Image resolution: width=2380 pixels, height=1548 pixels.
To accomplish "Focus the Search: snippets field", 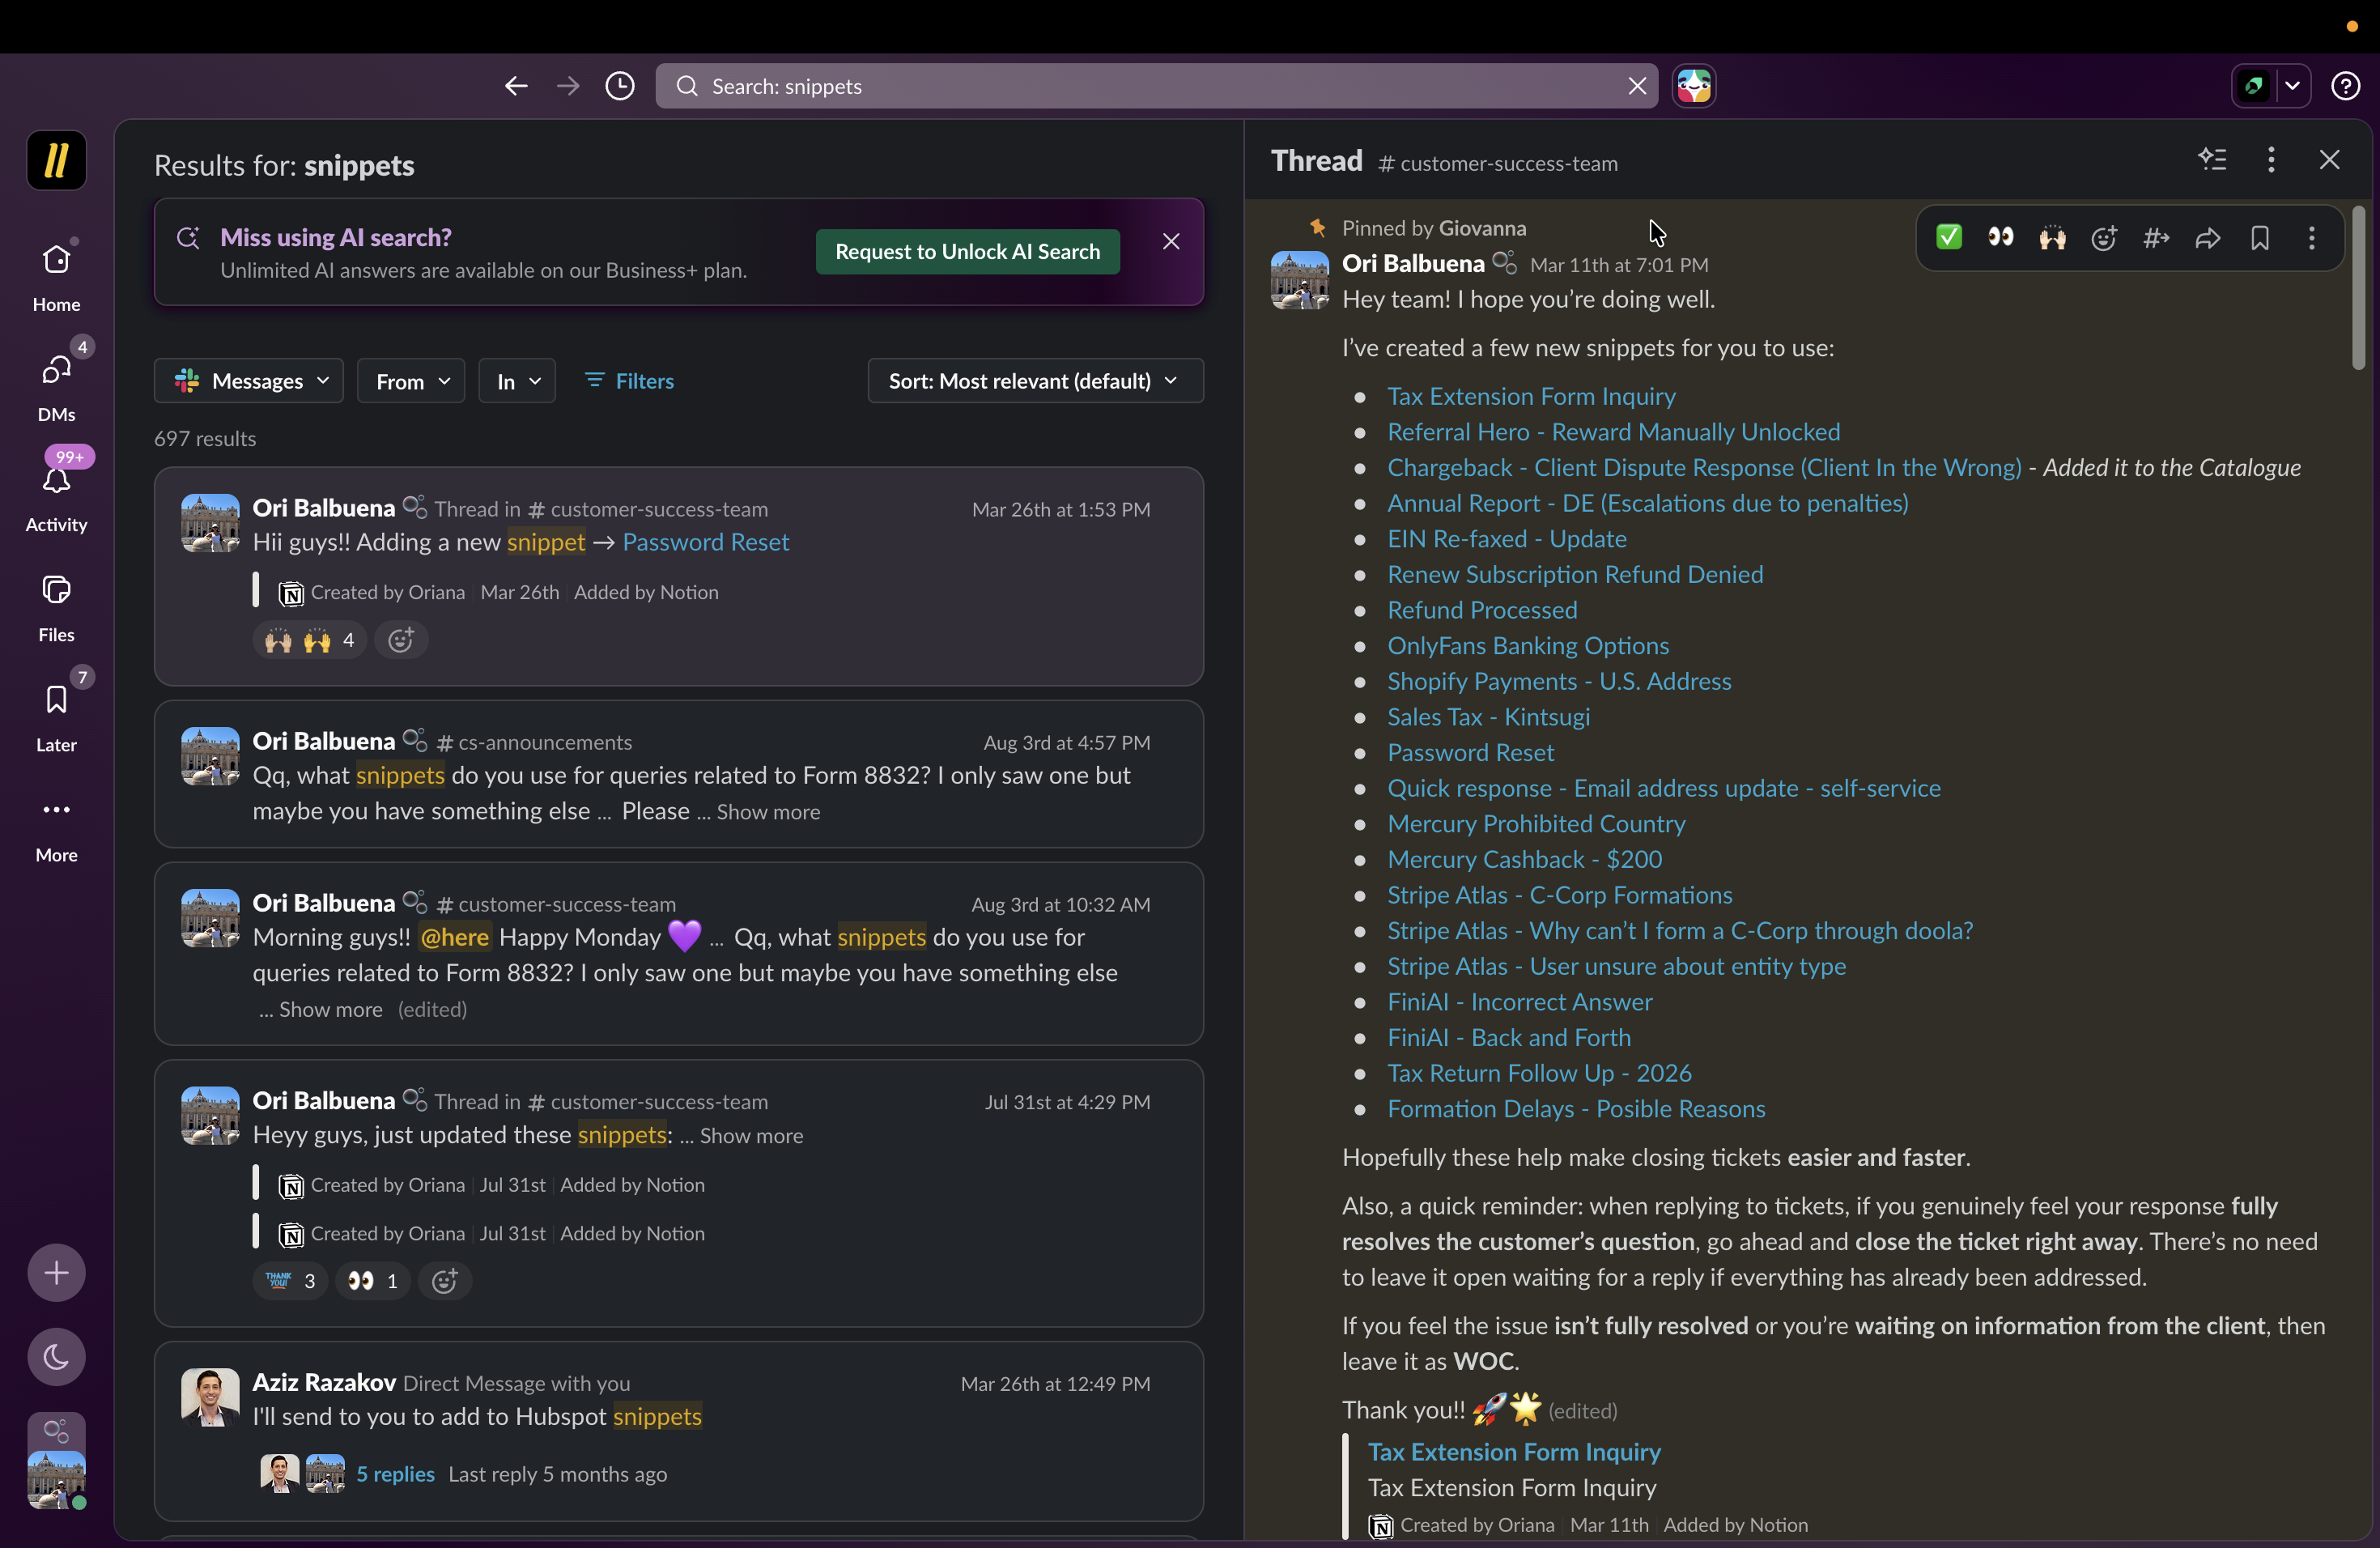I will coord(1156,86).
